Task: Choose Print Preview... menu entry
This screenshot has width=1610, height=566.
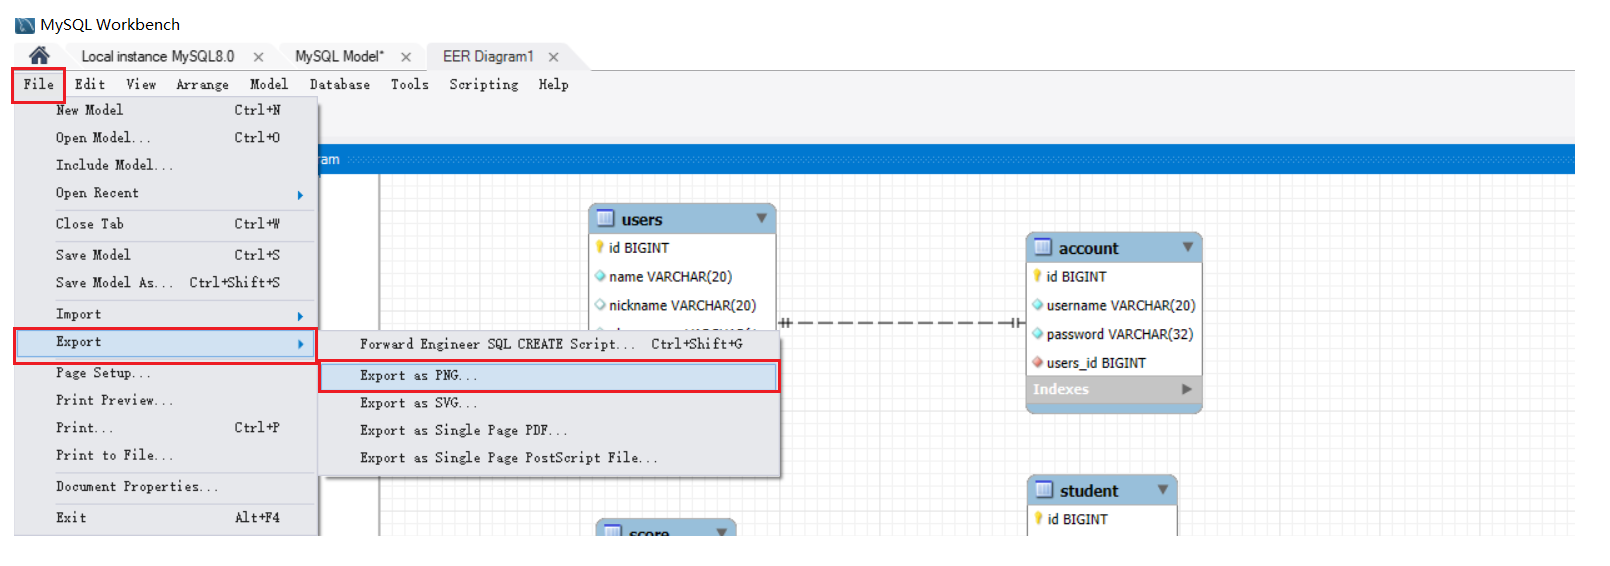Action: [x=167, y=400]
